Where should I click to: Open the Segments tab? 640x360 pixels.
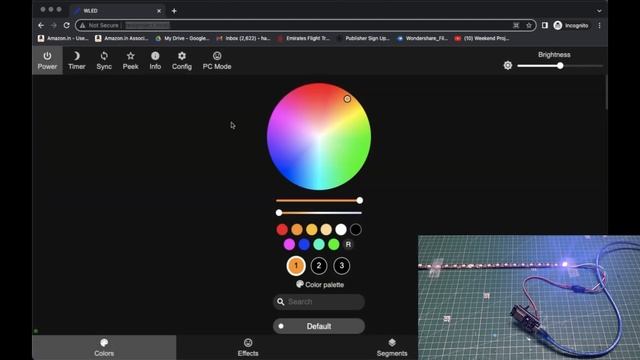[392, 347]
